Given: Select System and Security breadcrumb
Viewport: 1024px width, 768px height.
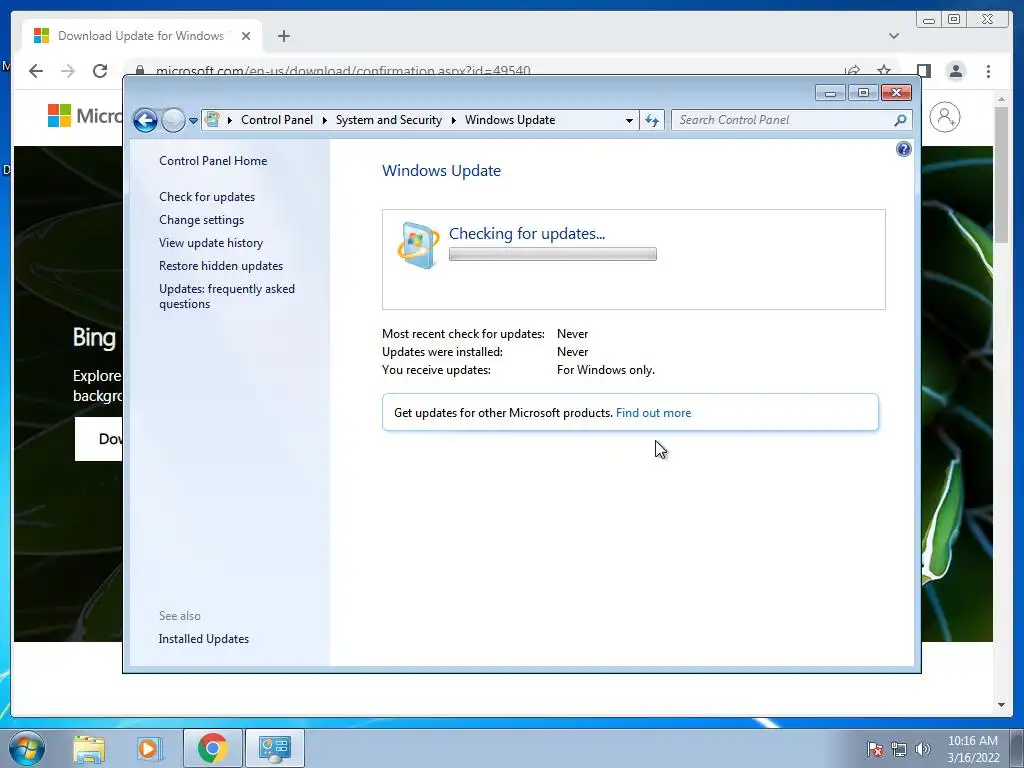Looking at the screenshot, I should pyautogui.click(x=389, y=120).
